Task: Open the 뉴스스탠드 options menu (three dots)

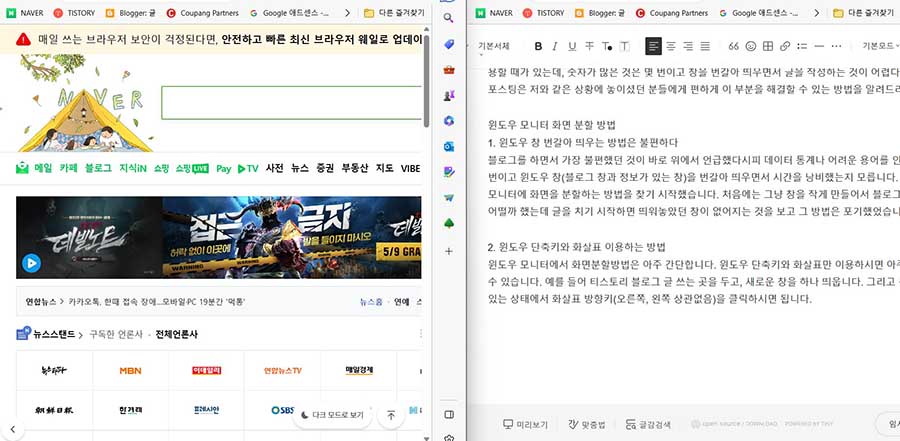Action: tap(421, 334)
